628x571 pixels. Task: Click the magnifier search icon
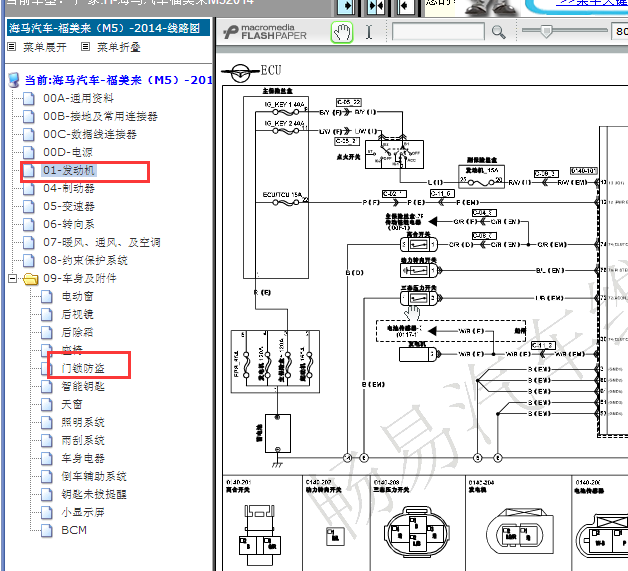(498, 32)
